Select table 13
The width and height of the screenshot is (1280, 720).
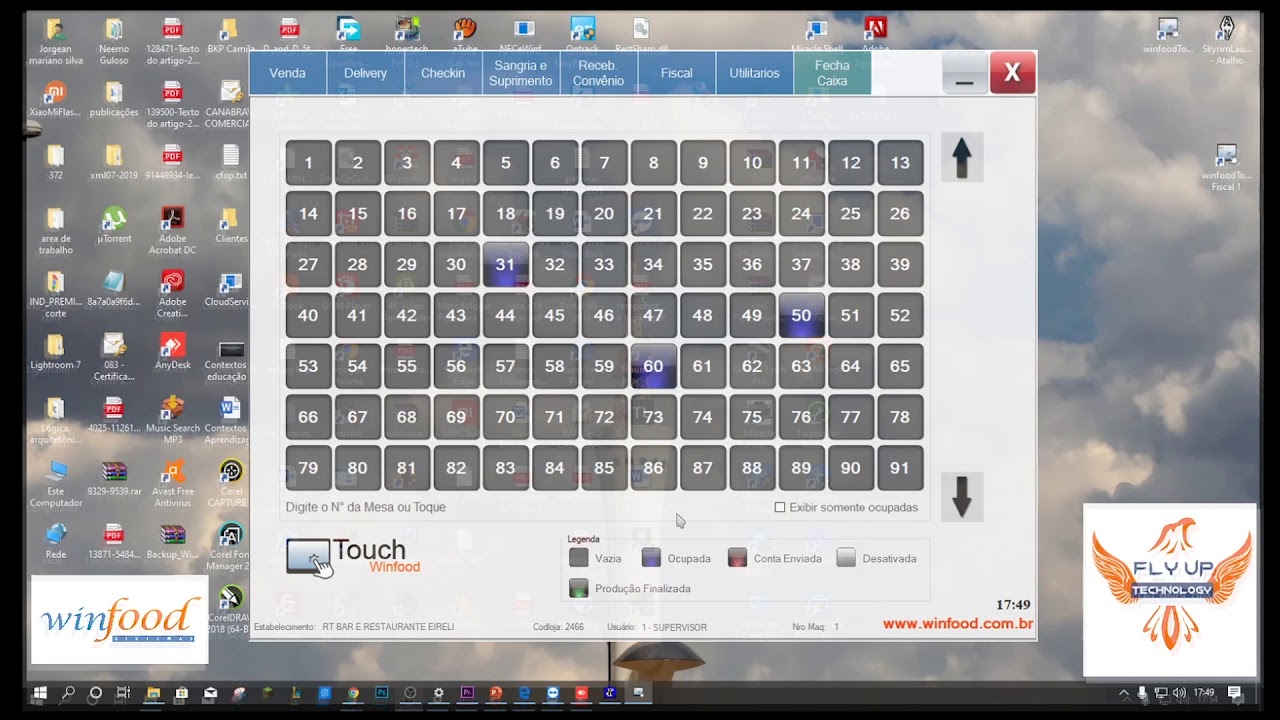point(900,163)
